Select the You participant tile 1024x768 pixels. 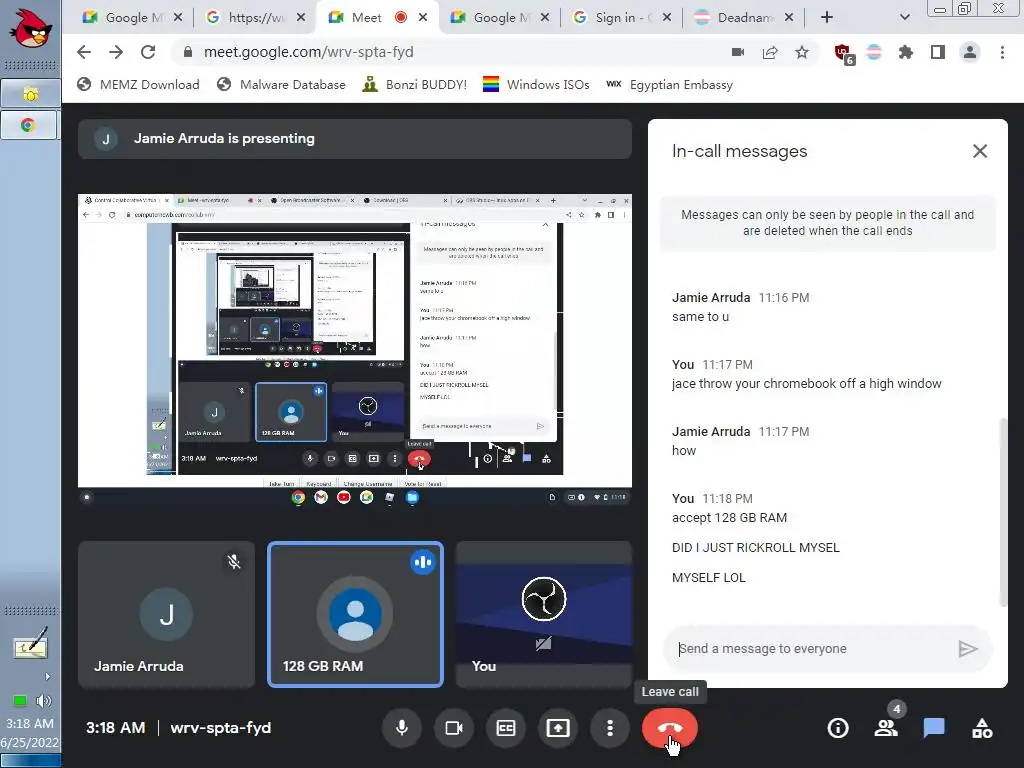tap(544, 615)
